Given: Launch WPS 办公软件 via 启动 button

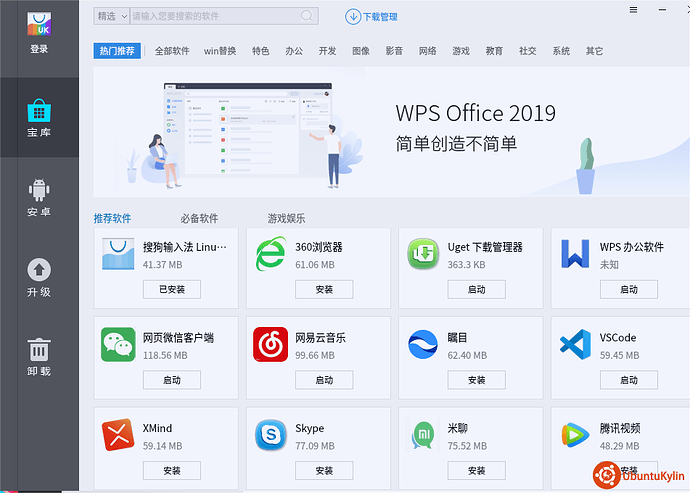Looking at the screenshot, I should [x=629, y=289].
